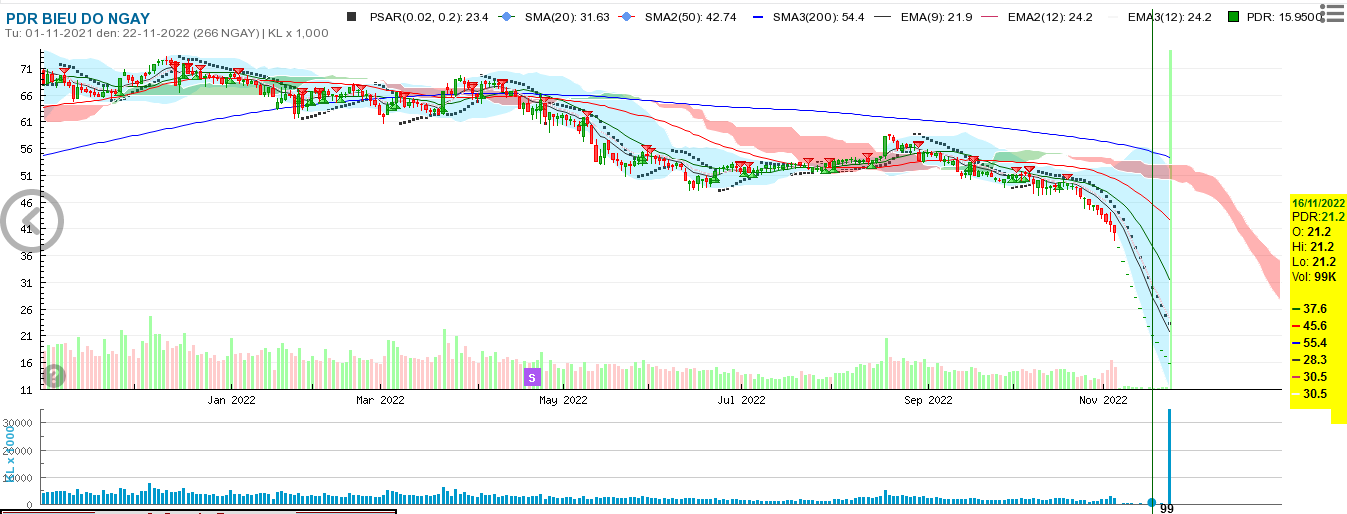1347x514 pixels.
Task: Click the 37.6 indicator value in the tooltip
Action: click(1314, 309)
